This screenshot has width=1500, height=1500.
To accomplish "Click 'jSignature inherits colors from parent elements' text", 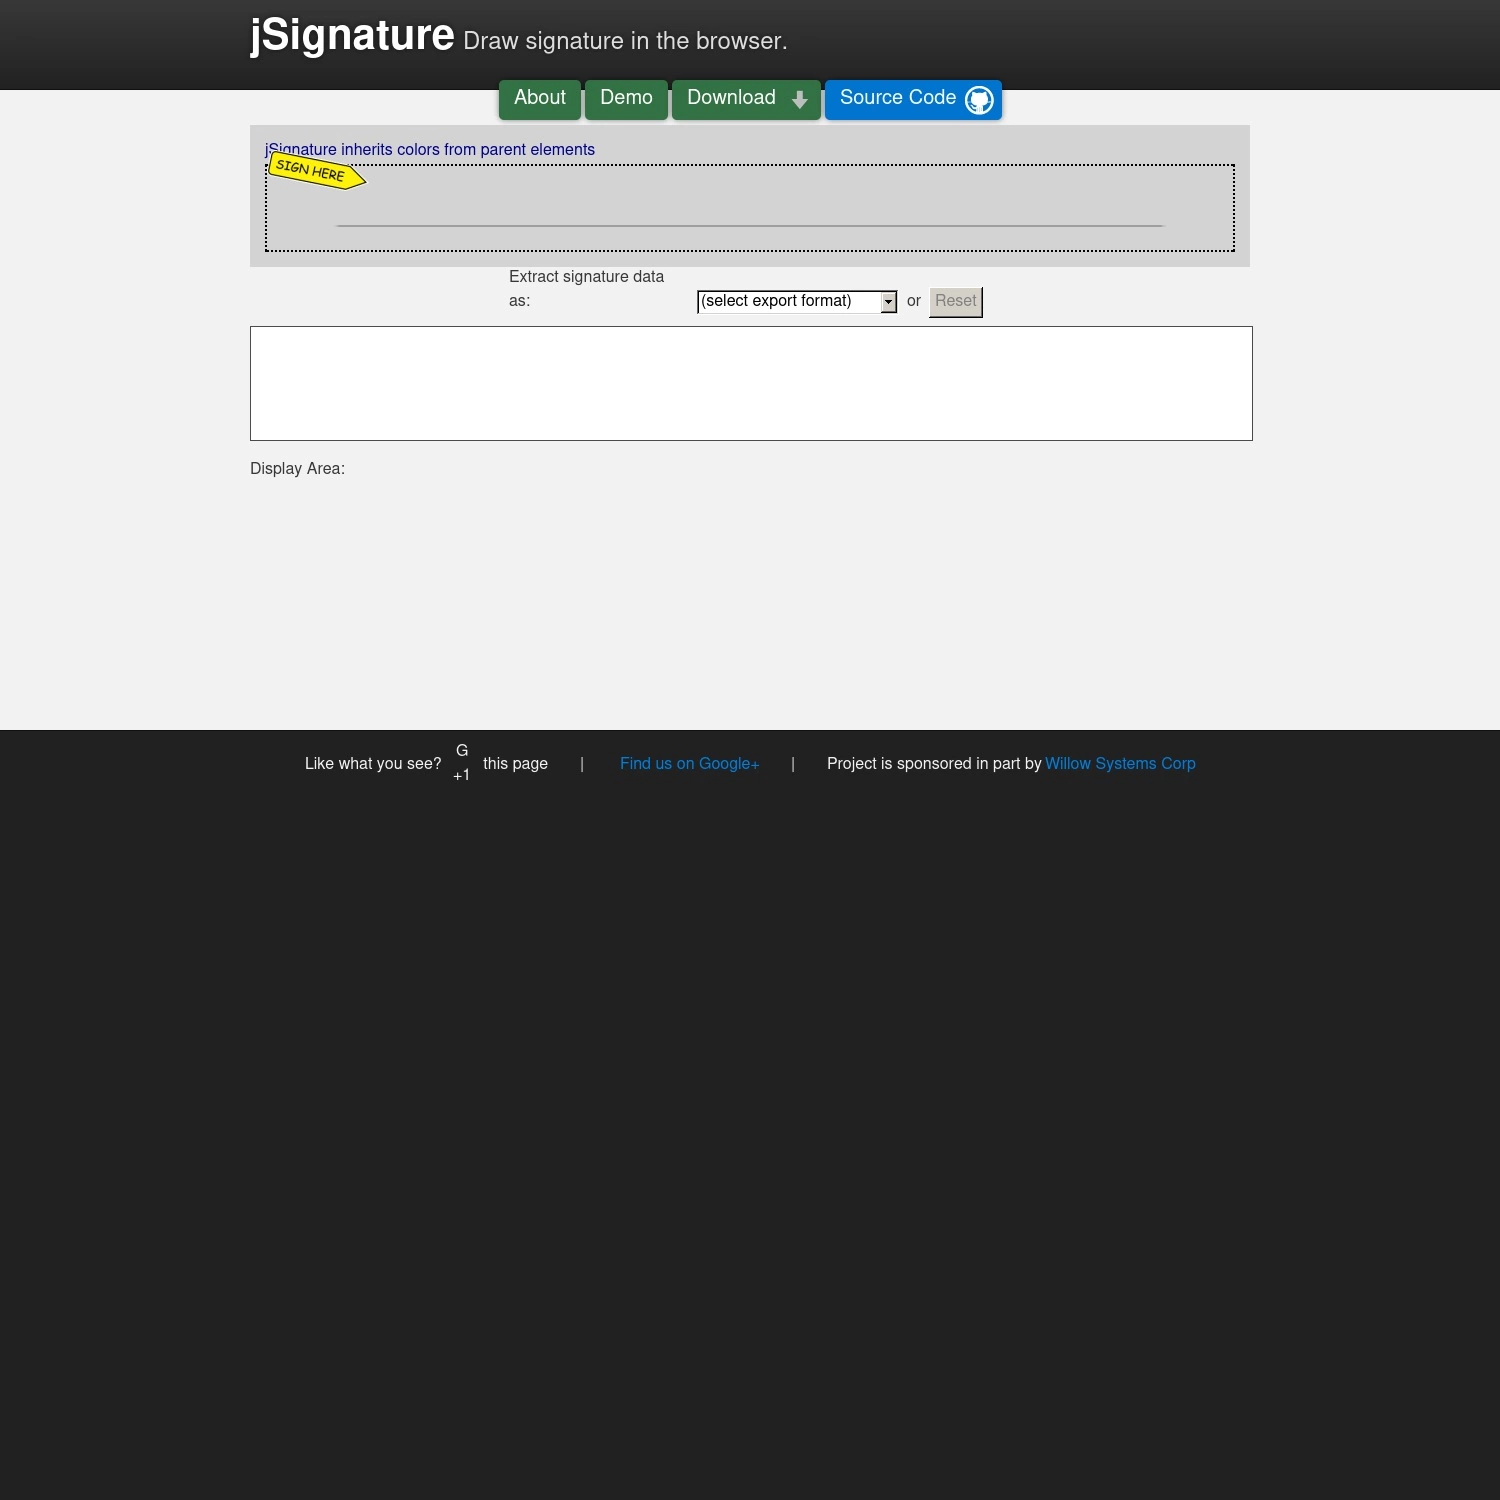I will click(x=430, y=150).
